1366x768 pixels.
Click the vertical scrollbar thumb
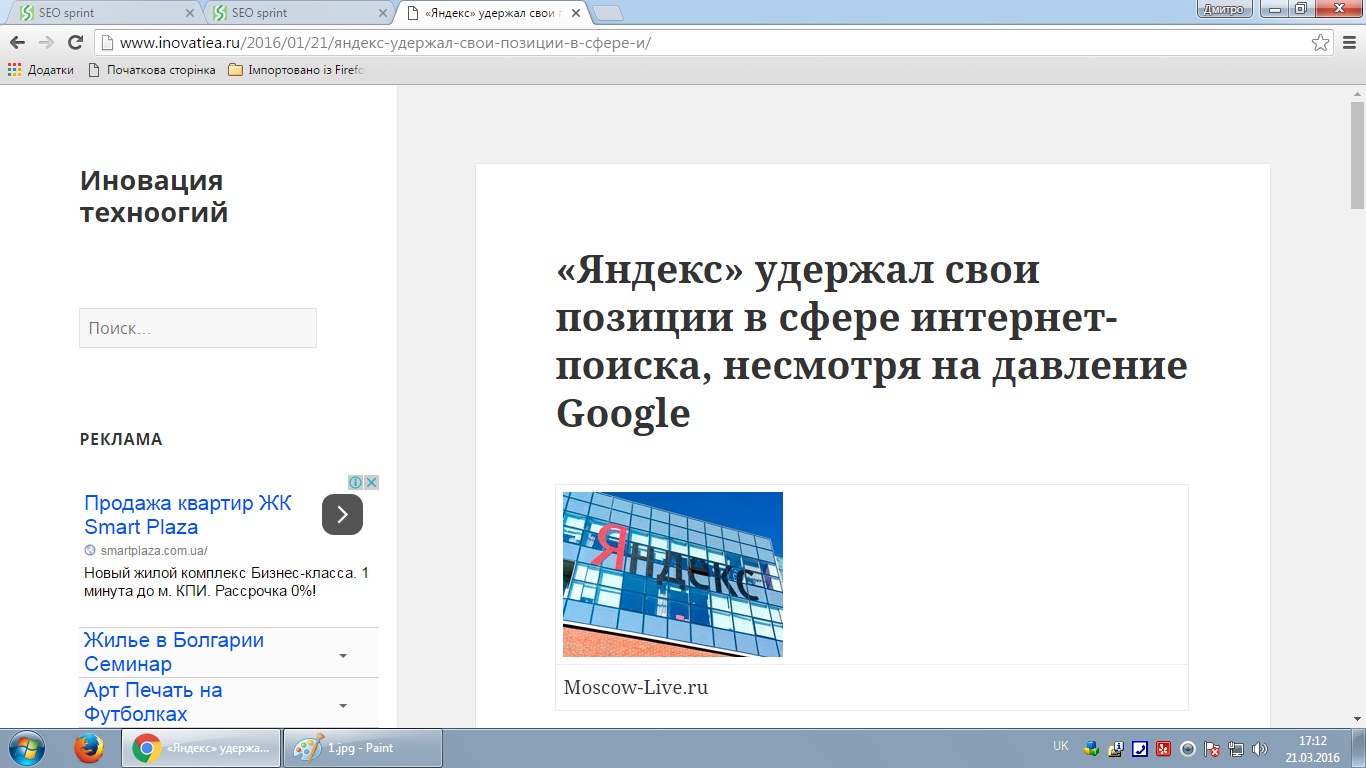coord(1357,155)
